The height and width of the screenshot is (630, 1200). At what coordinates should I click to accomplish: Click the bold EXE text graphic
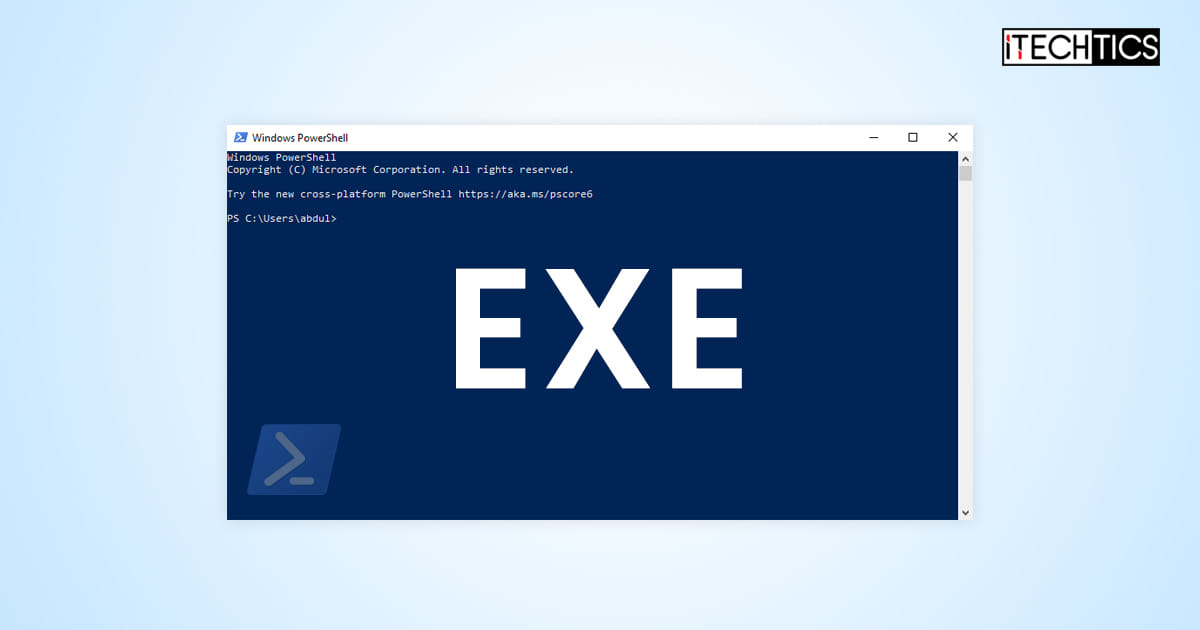[x=598, y=325]
